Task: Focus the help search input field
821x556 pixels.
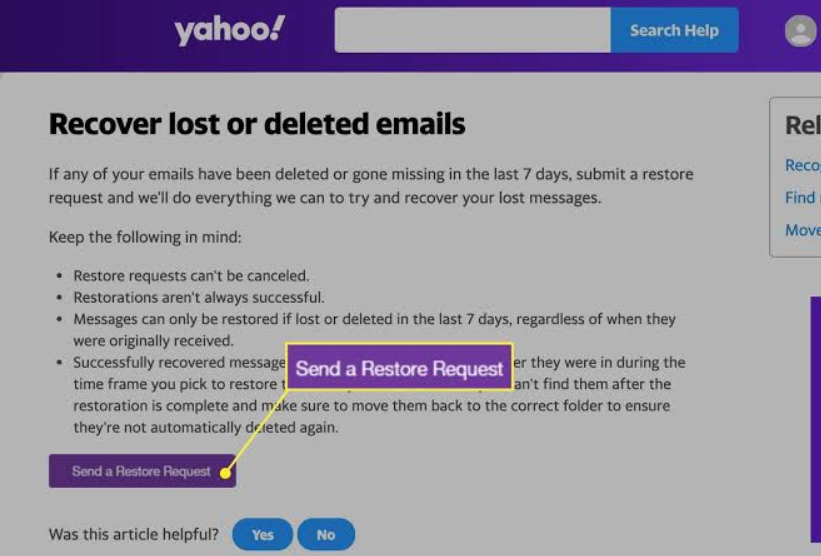Action: pyautogui.click(x=472, y=30)
